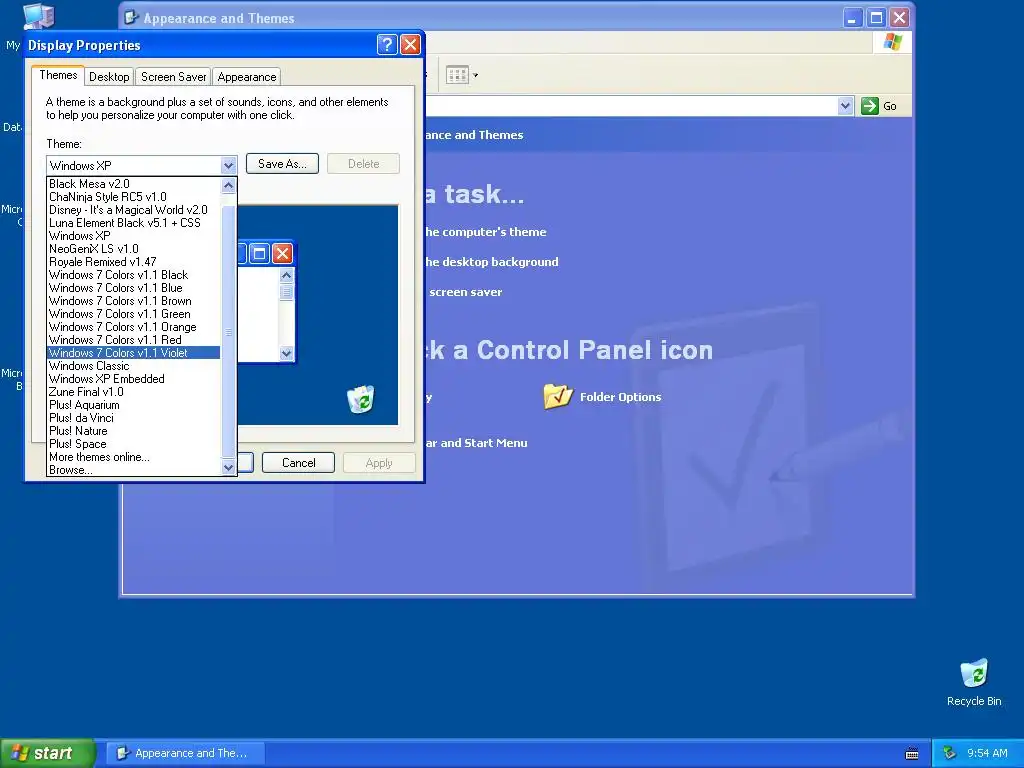The height and width of the screenshot is (768, 1024).
Task: Click the Save As... button
Action: coord(282,164)
